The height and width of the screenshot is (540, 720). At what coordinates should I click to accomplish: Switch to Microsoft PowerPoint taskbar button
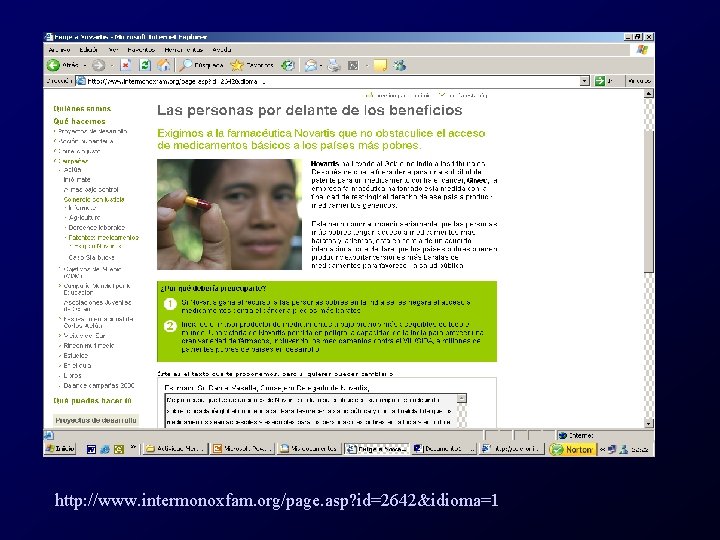242,449
